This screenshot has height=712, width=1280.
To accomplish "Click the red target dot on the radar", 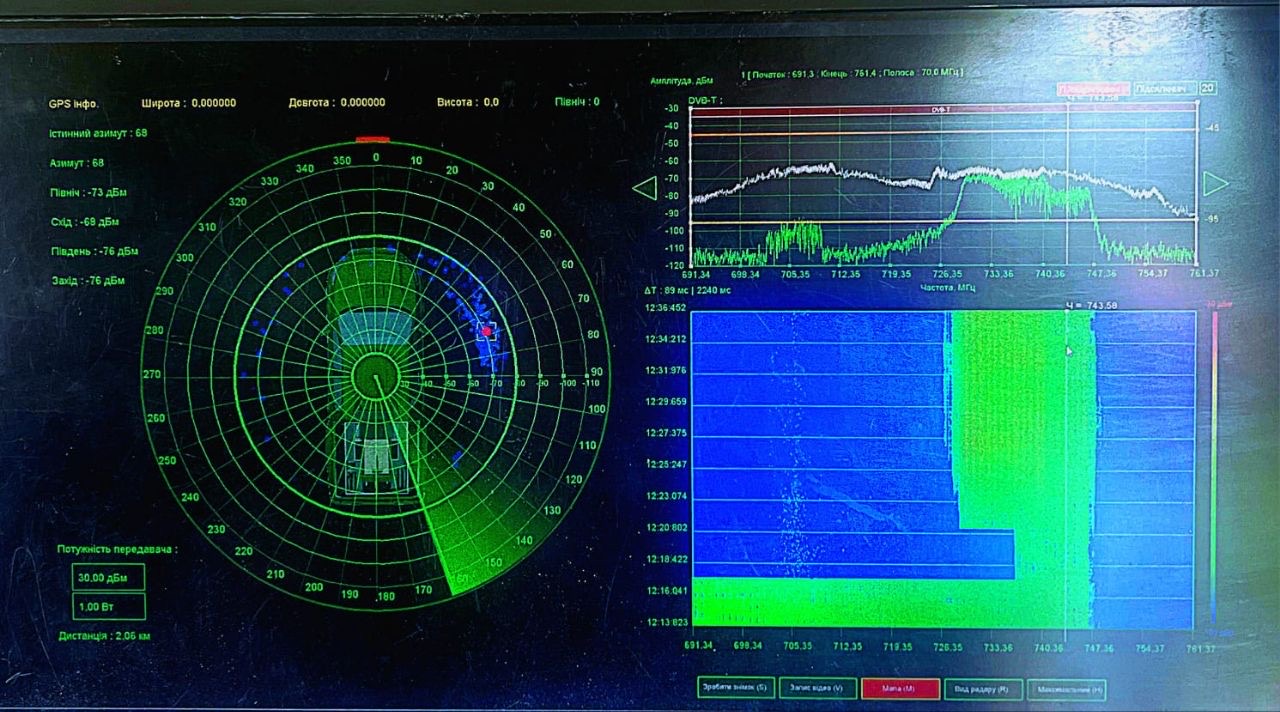I will (487, 331).
